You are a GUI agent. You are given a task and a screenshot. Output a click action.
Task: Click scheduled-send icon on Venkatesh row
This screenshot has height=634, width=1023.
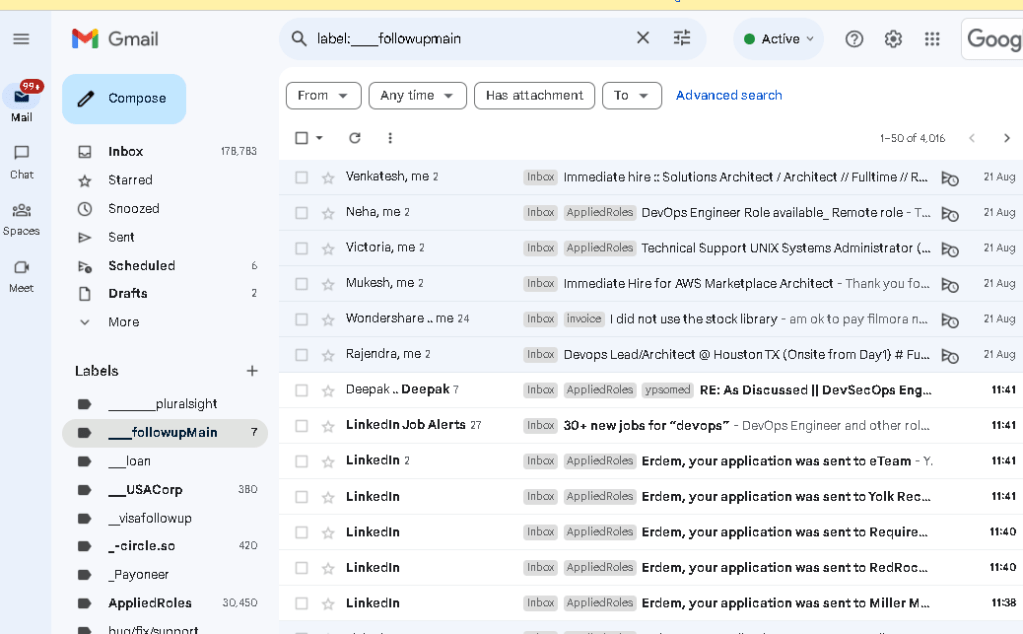(950, 178)
